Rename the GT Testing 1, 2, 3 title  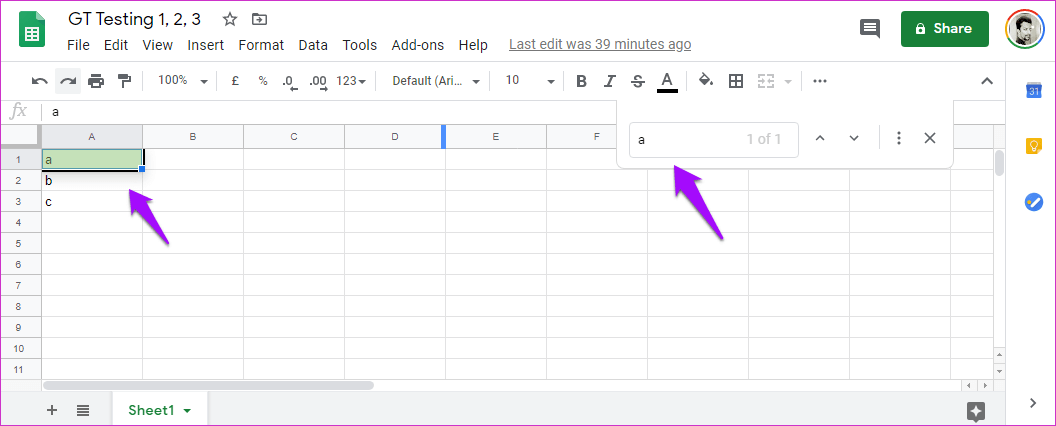(135, 19)
